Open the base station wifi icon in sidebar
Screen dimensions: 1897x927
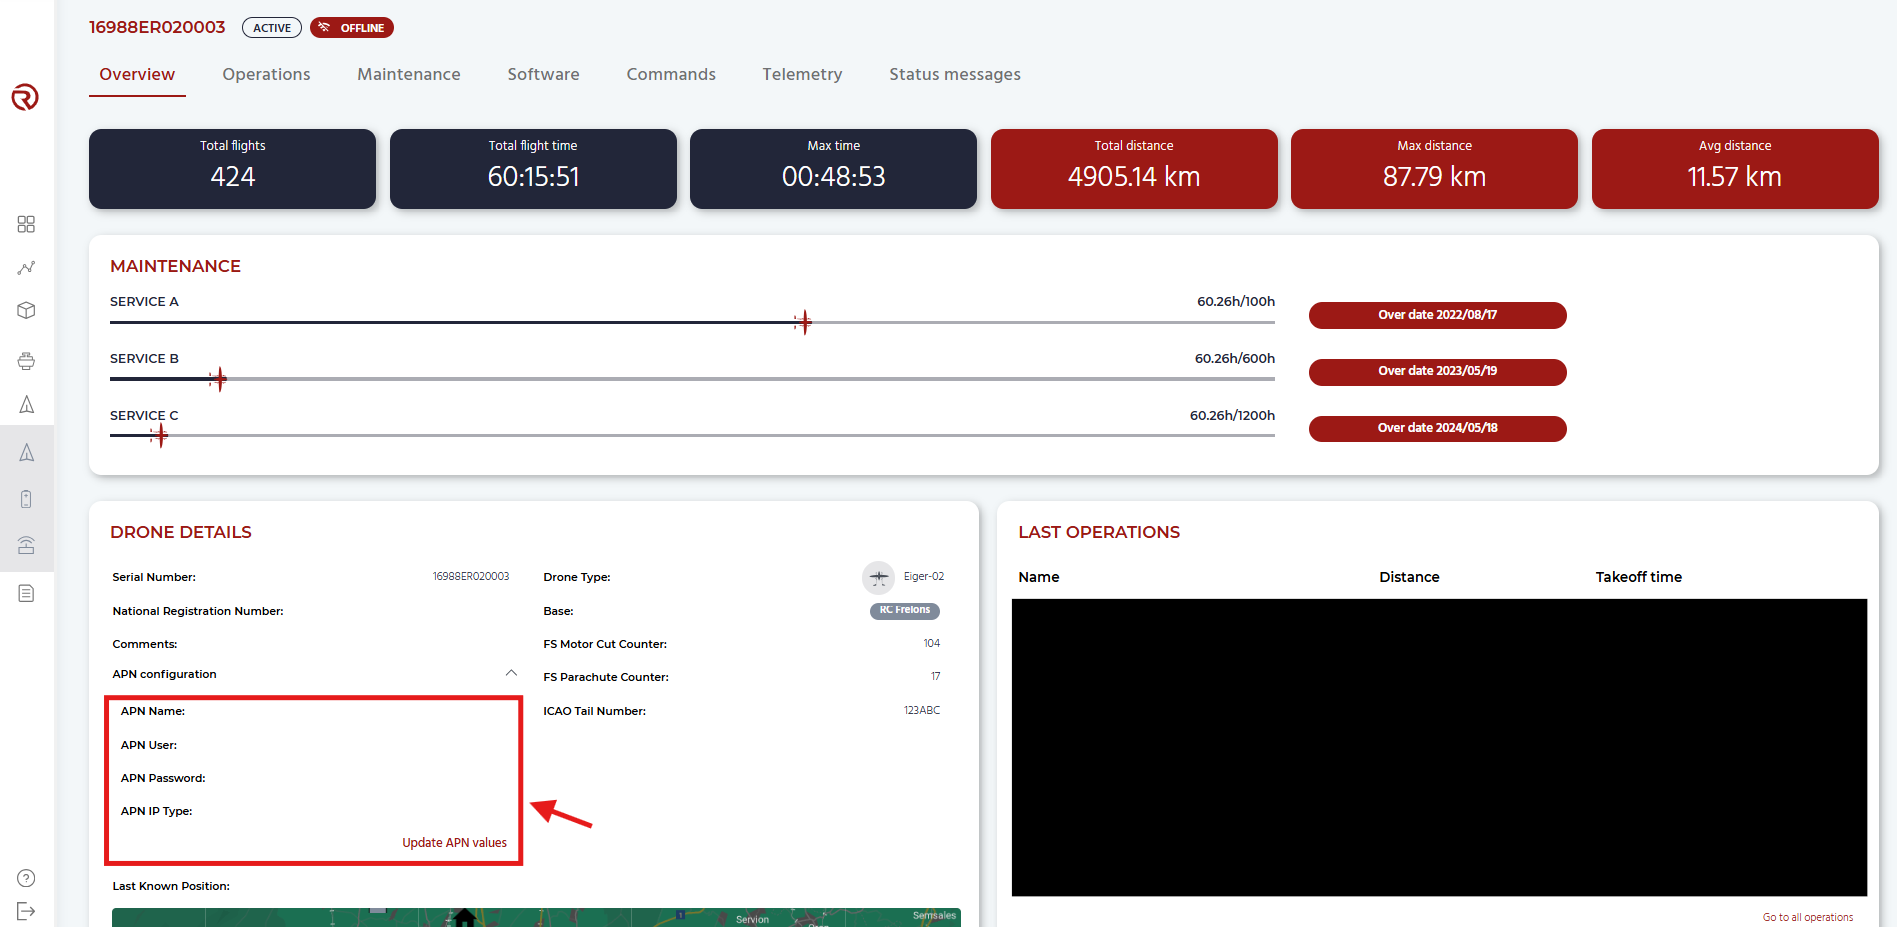tap(26, 545)
